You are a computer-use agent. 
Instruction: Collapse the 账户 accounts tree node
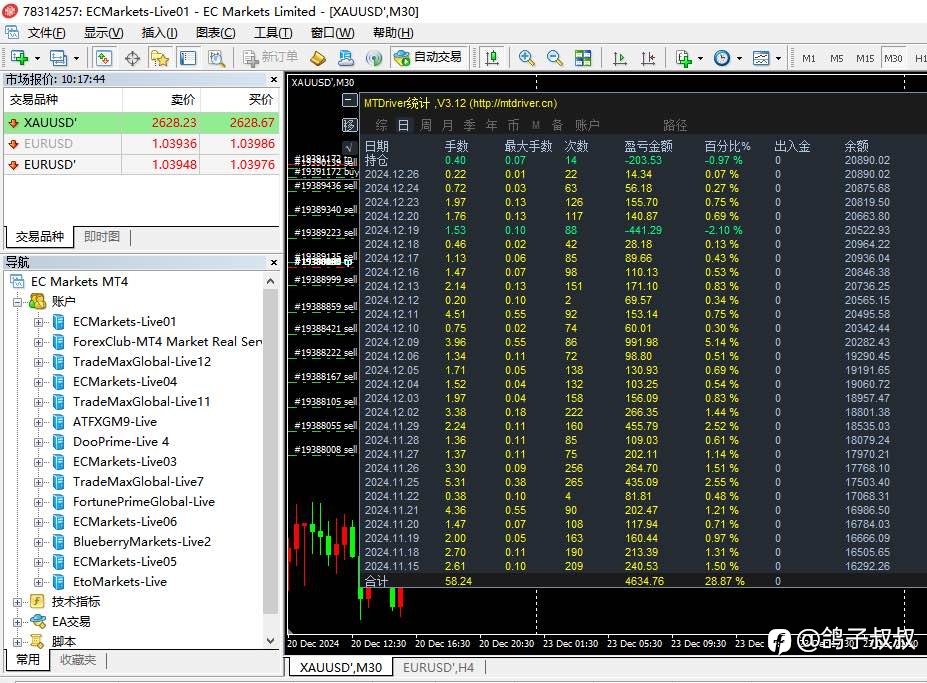(18, 302)
